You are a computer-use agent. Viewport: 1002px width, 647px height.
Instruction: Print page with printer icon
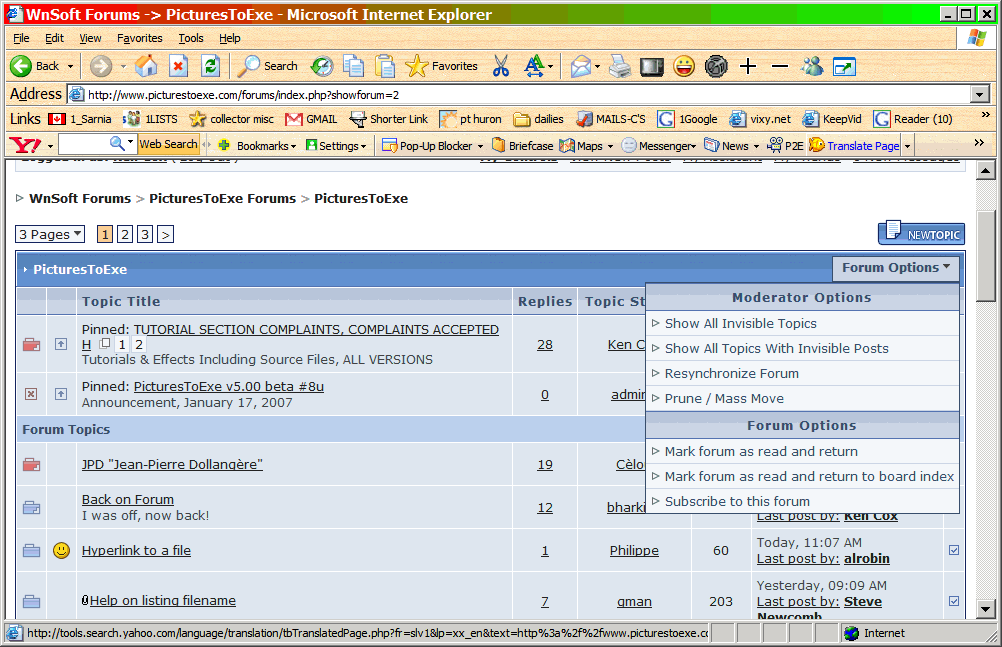coord(619,66)
